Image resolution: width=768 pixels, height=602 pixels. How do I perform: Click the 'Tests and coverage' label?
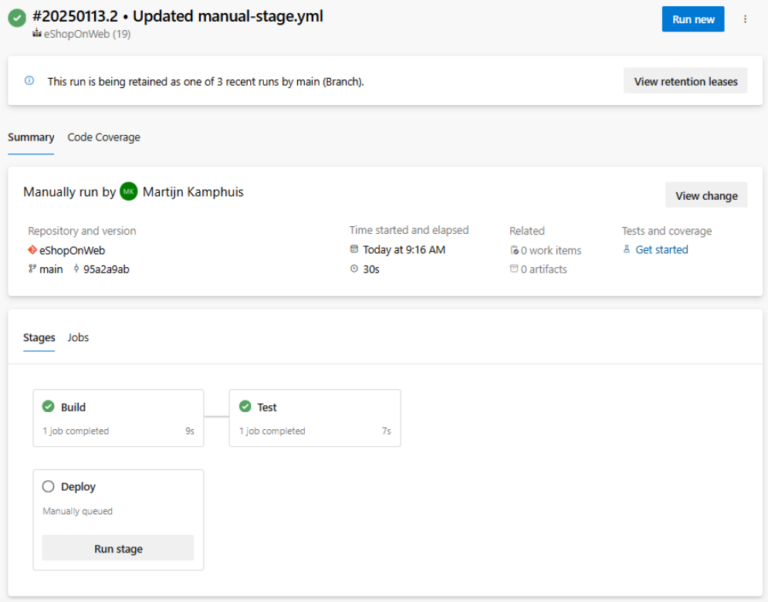click(667, 231)
